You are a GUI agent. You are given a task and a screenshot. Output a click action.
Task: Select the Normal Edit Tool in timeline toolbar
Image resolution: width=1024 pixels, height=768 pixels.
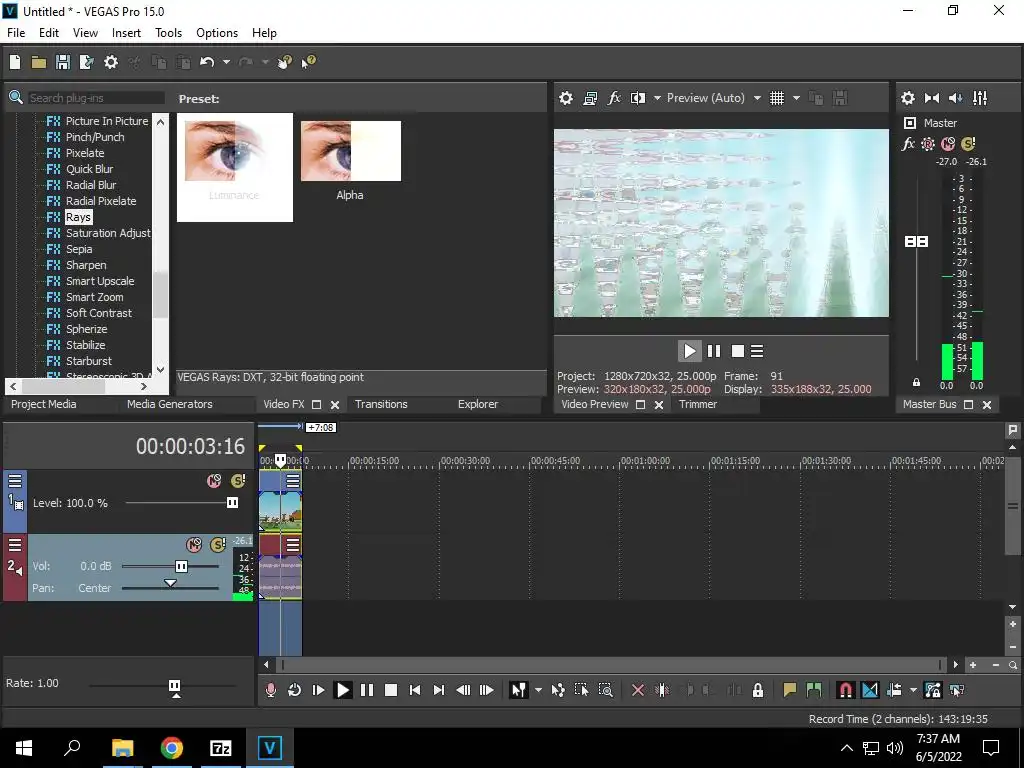coord(519,690)
